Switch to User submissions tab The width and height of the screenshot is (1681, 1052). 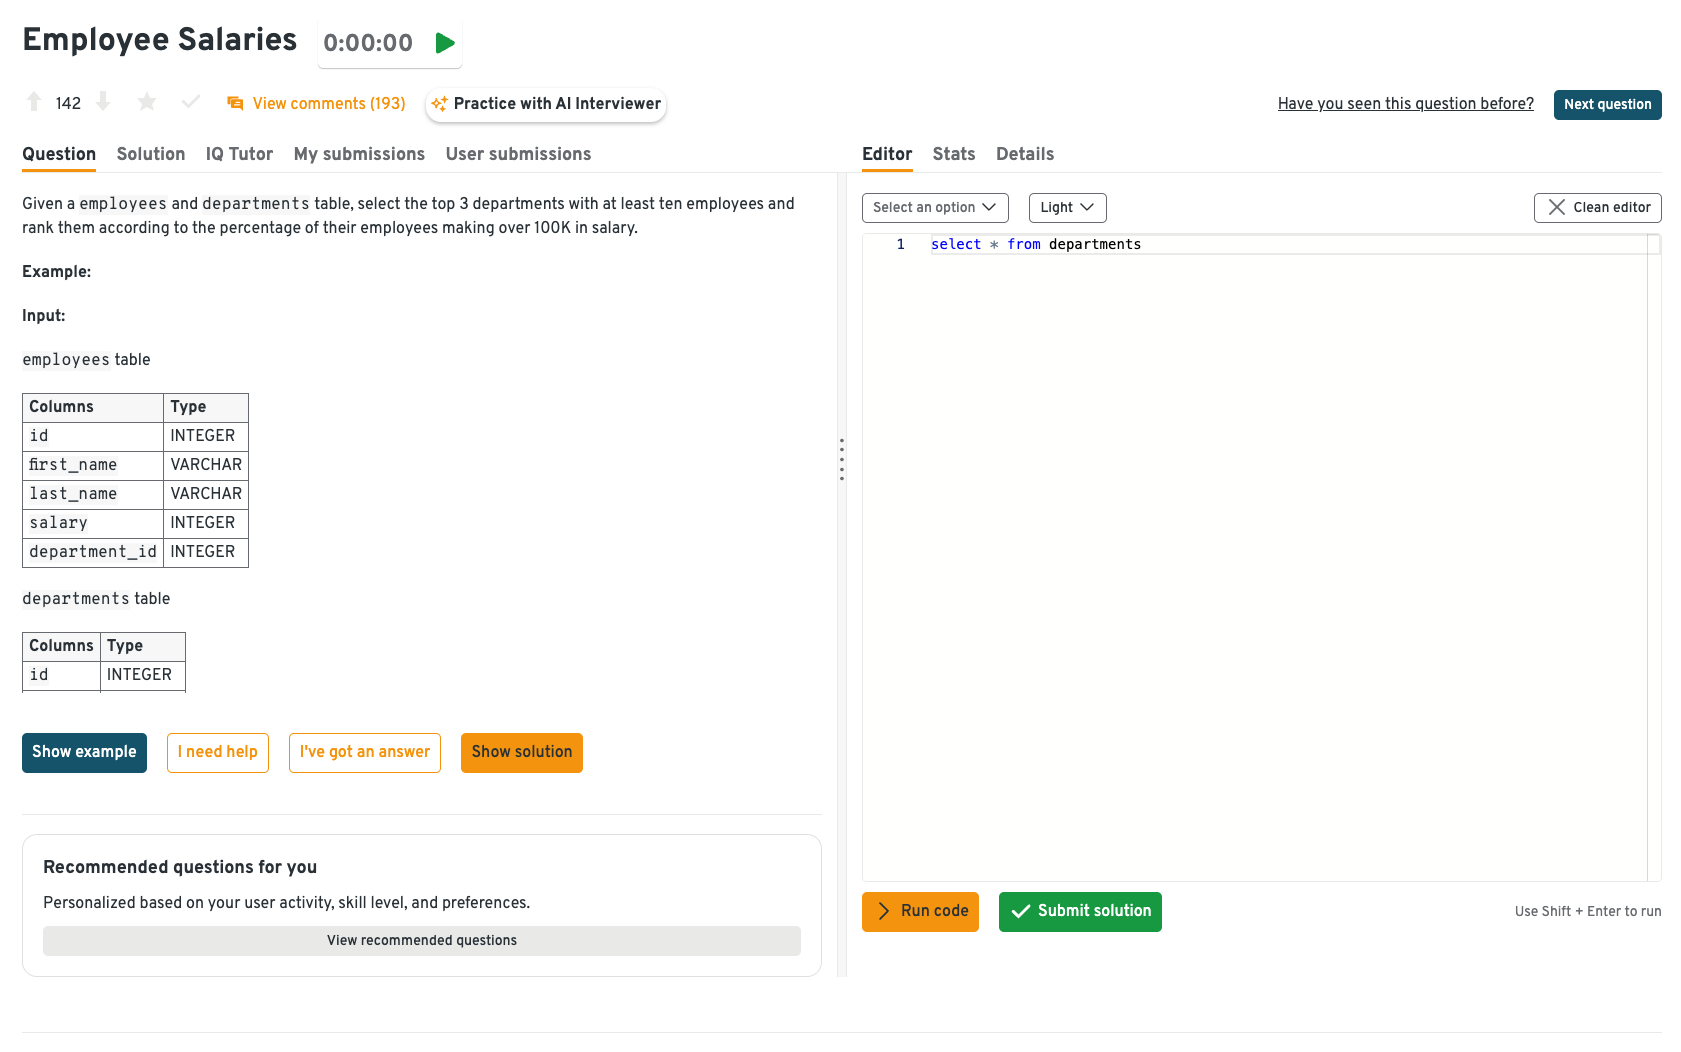click(x=518, y=154)
